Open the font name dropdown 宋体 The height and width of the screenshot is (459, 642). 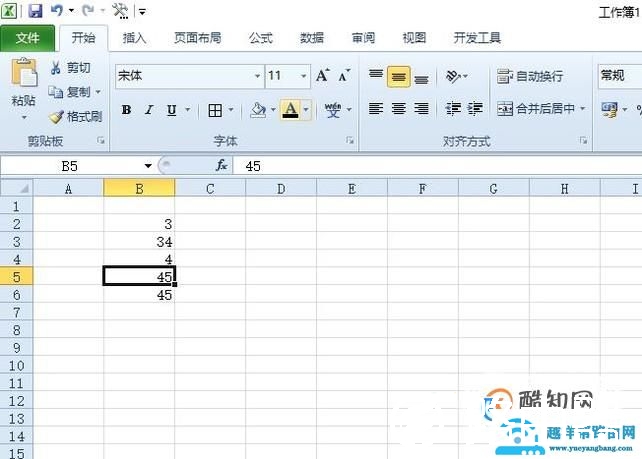(x=258, y=76)
